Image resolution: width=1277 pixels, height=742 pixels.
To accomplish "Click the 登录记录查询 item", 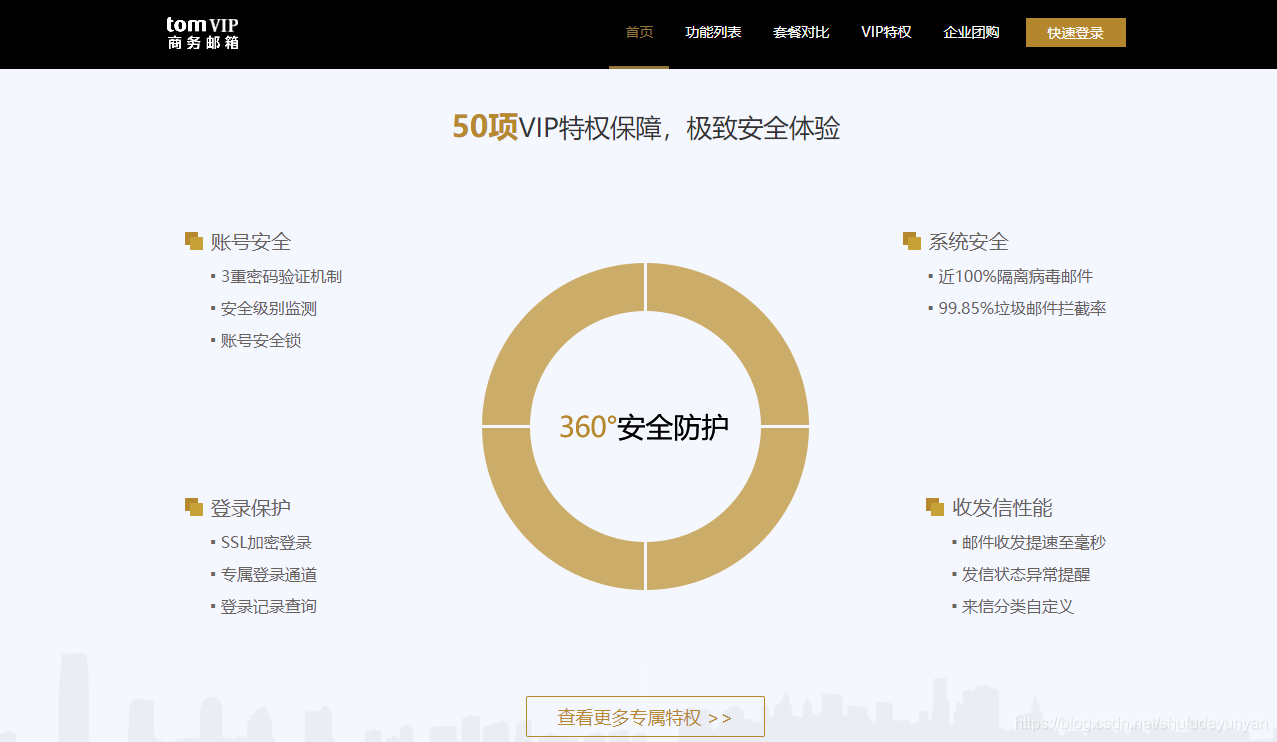I will tap(269, 607).
